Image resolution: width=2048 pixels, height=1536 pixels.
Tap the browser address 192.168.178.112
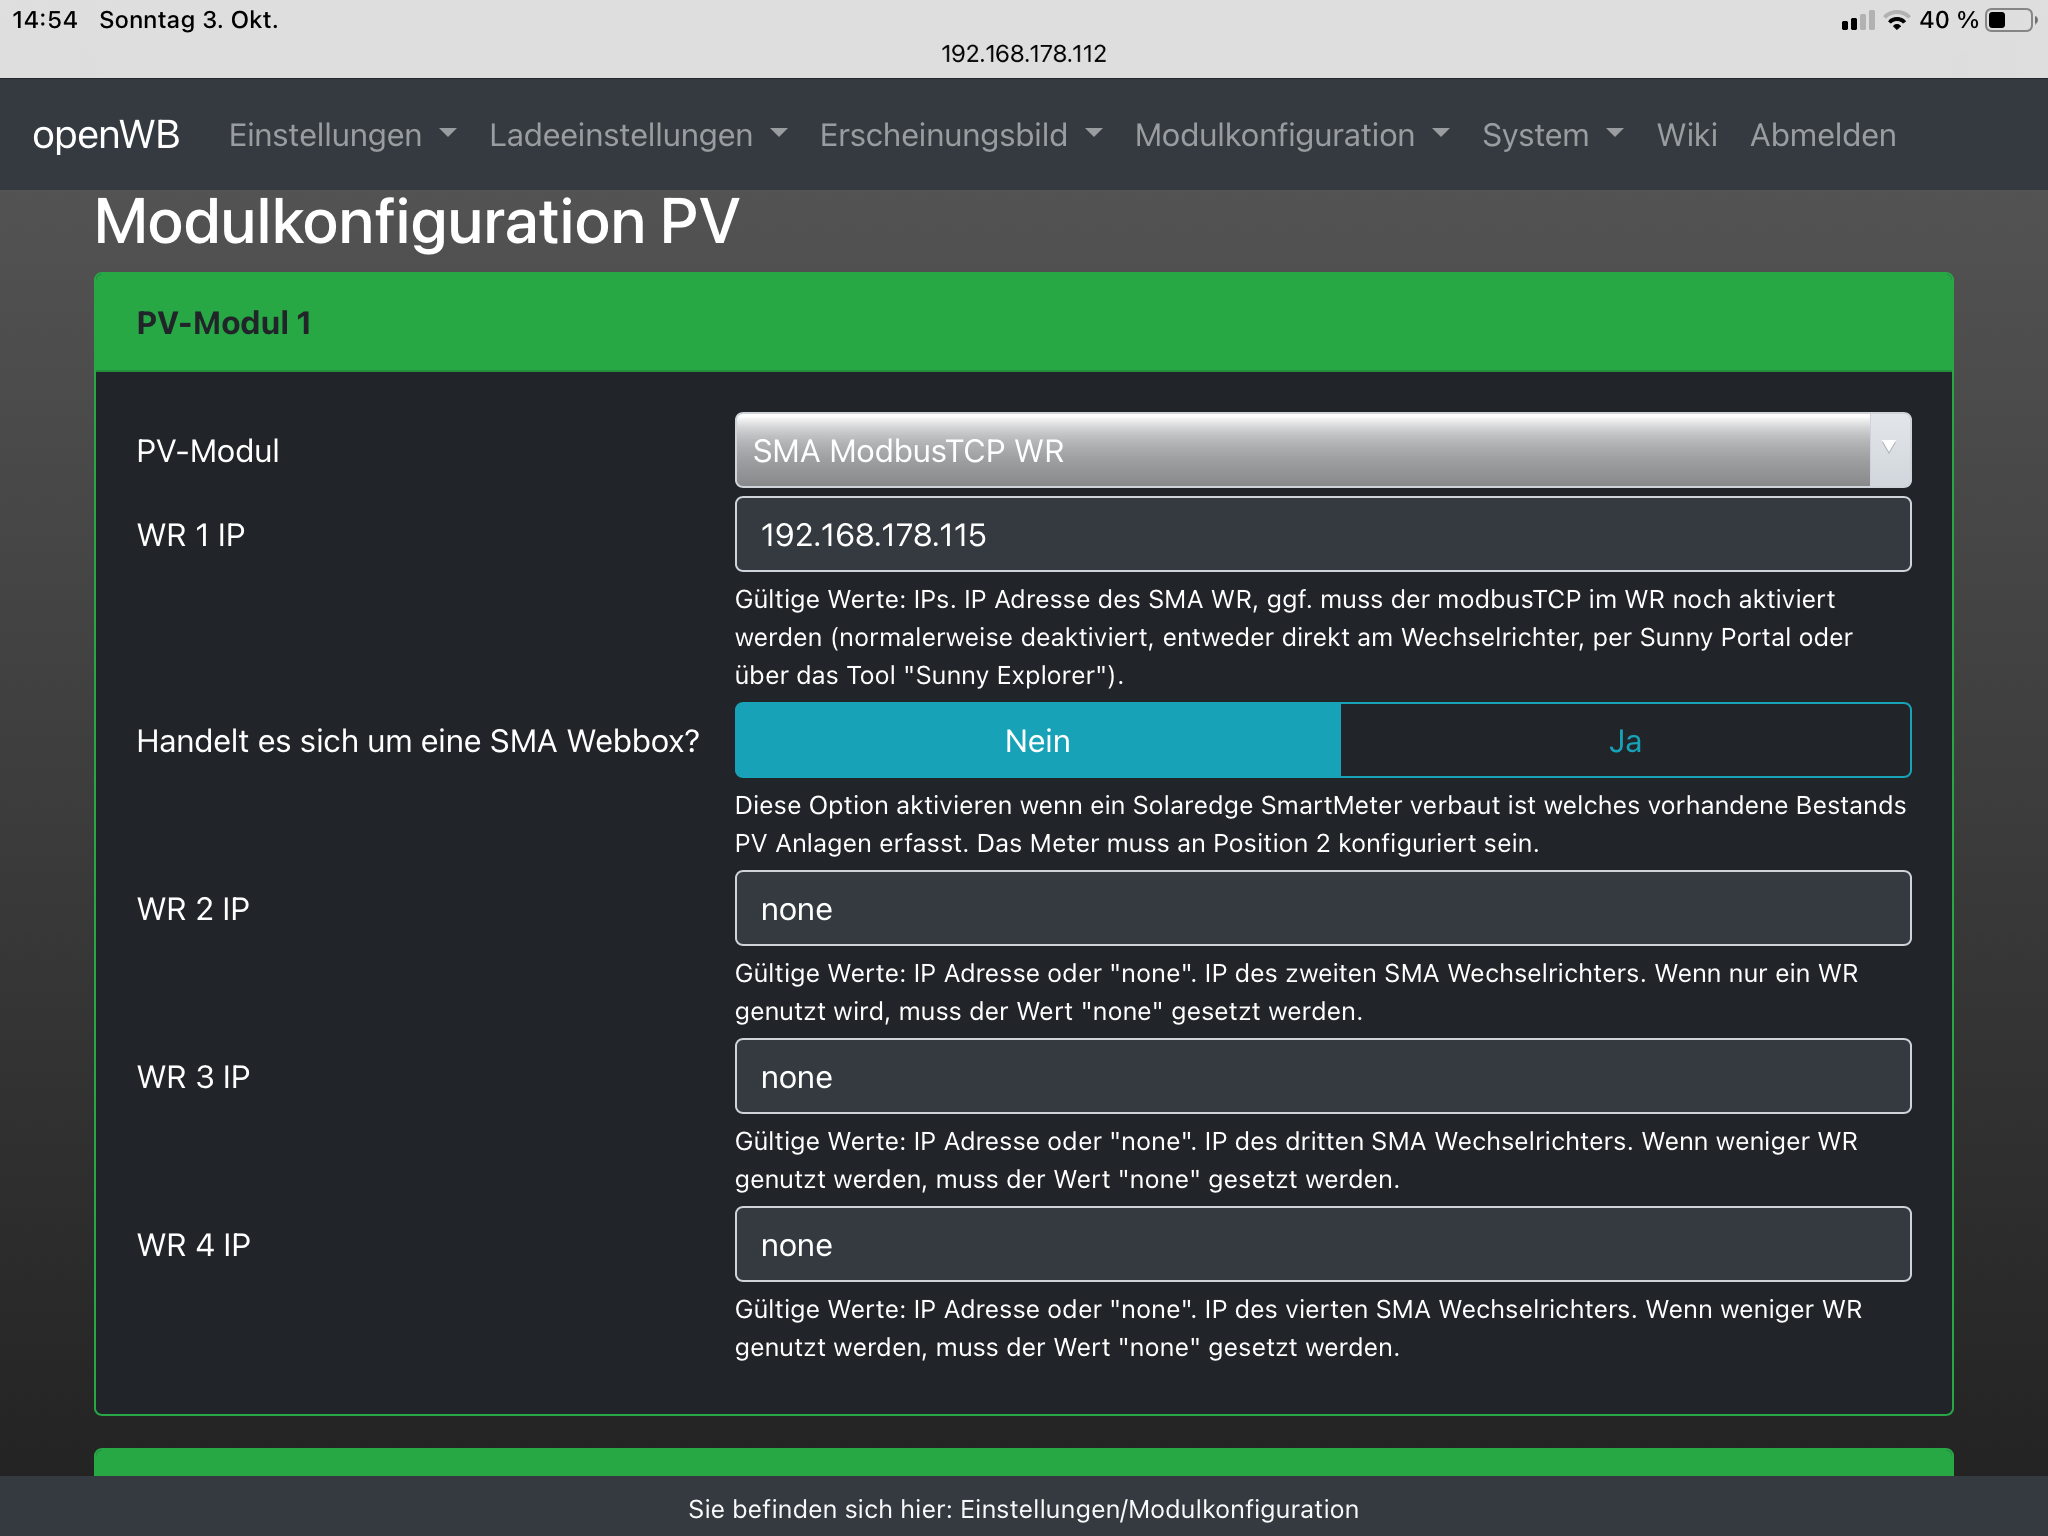click(x=1023, y=54)
